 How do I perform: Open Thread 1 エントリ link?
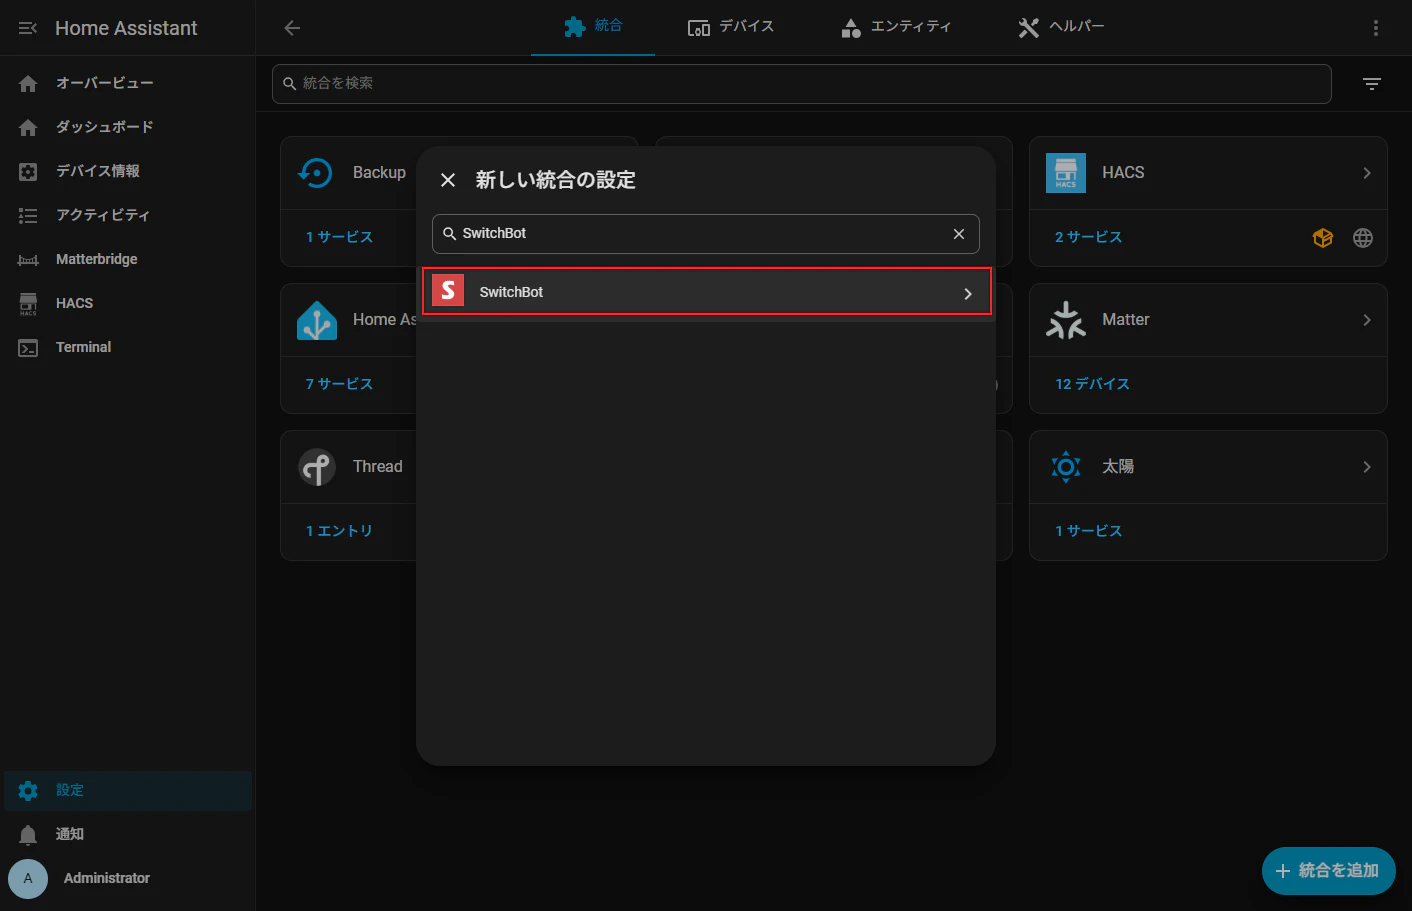339,531
